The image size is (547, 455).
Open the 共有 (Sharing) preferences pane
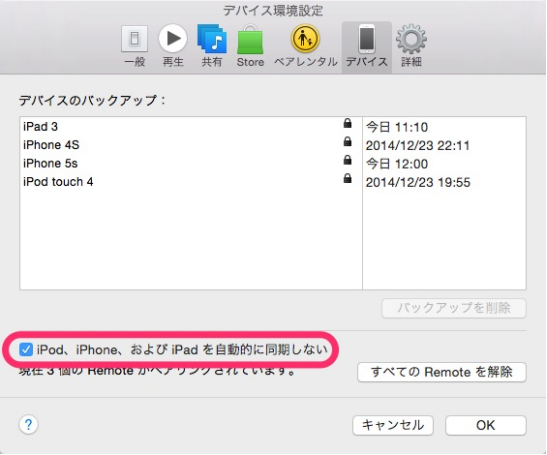212,46
